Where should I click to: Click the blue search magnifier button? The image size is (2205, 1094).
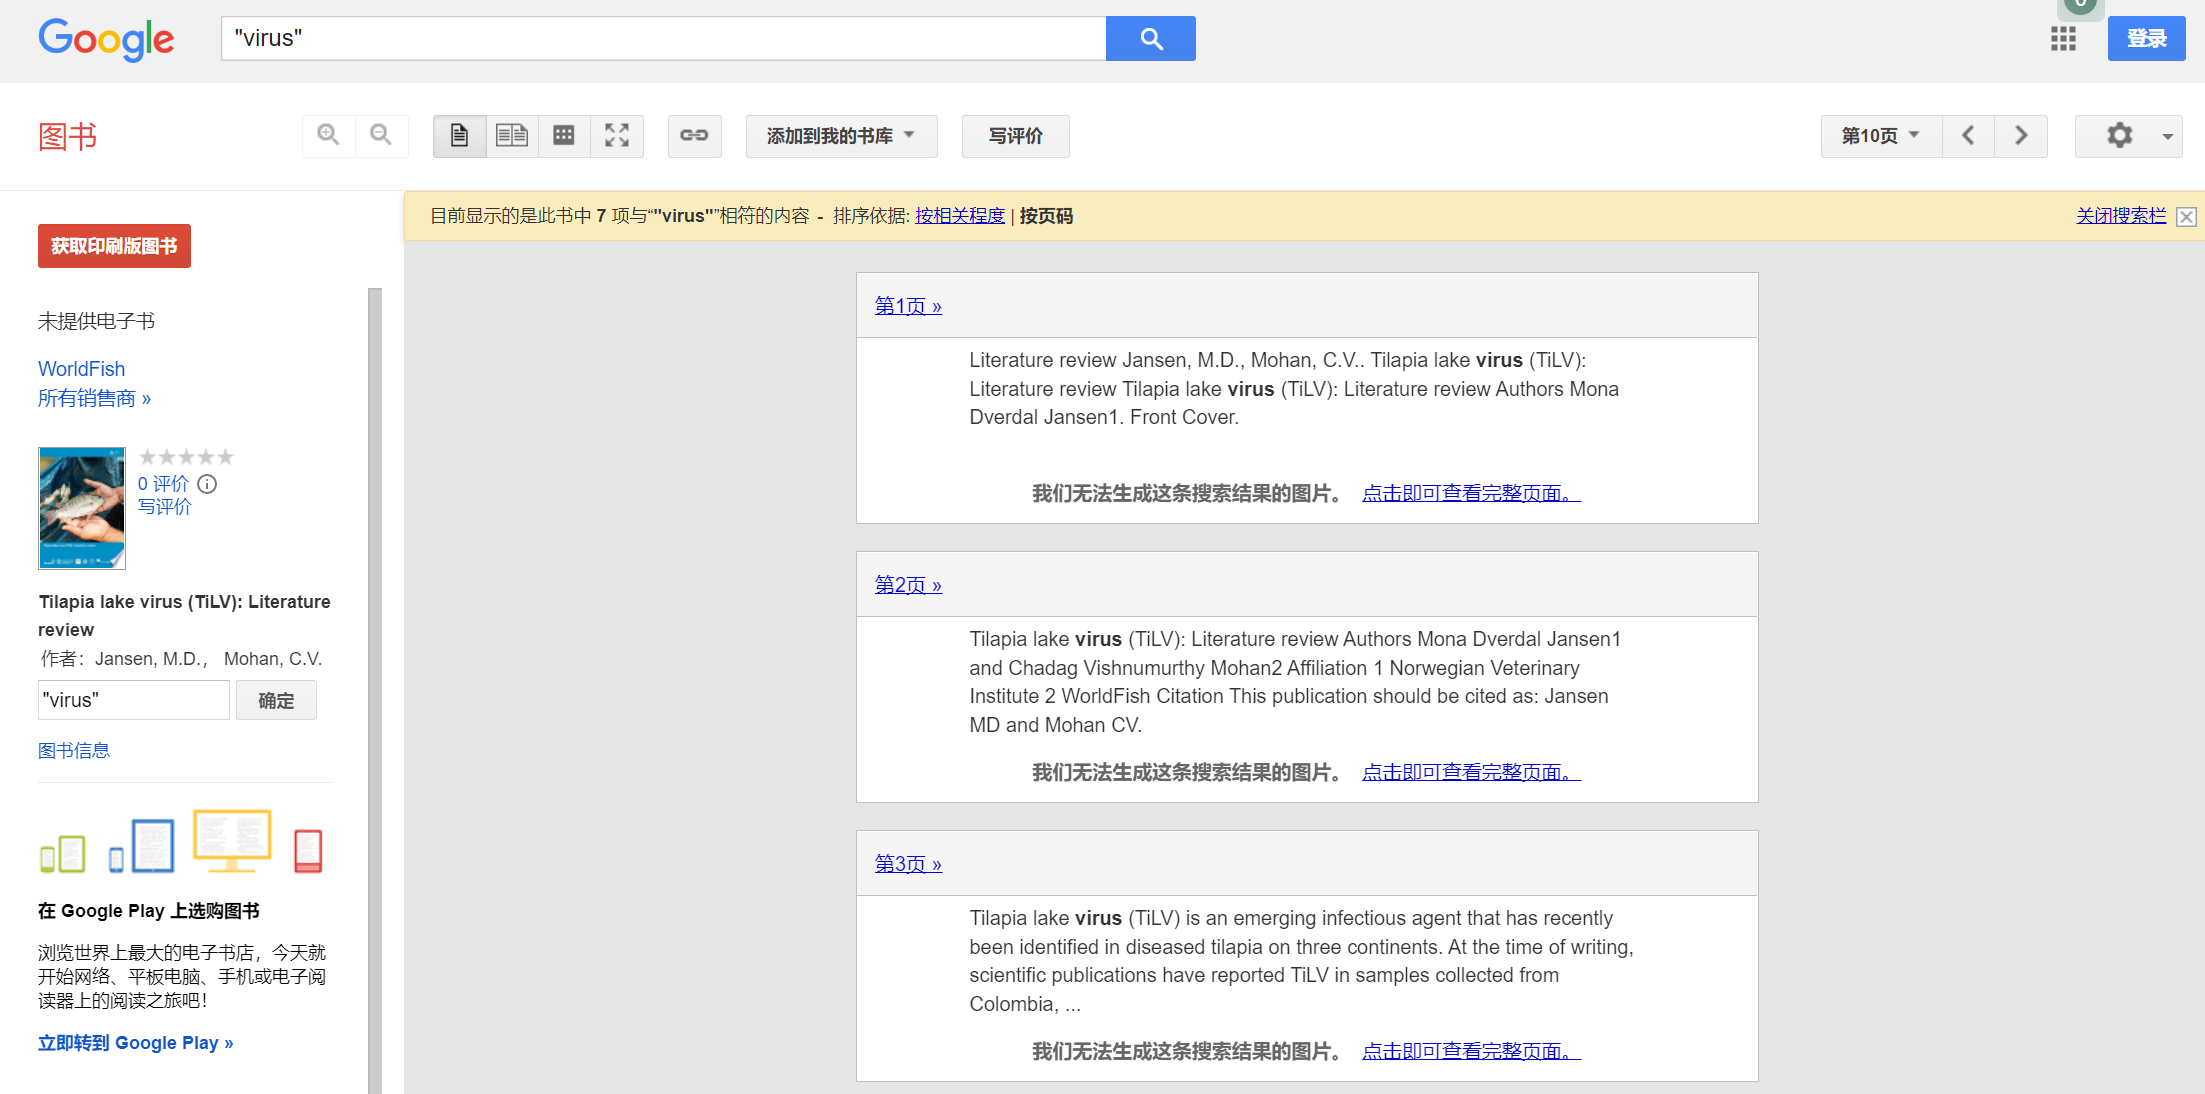(x=1150, y=38)
